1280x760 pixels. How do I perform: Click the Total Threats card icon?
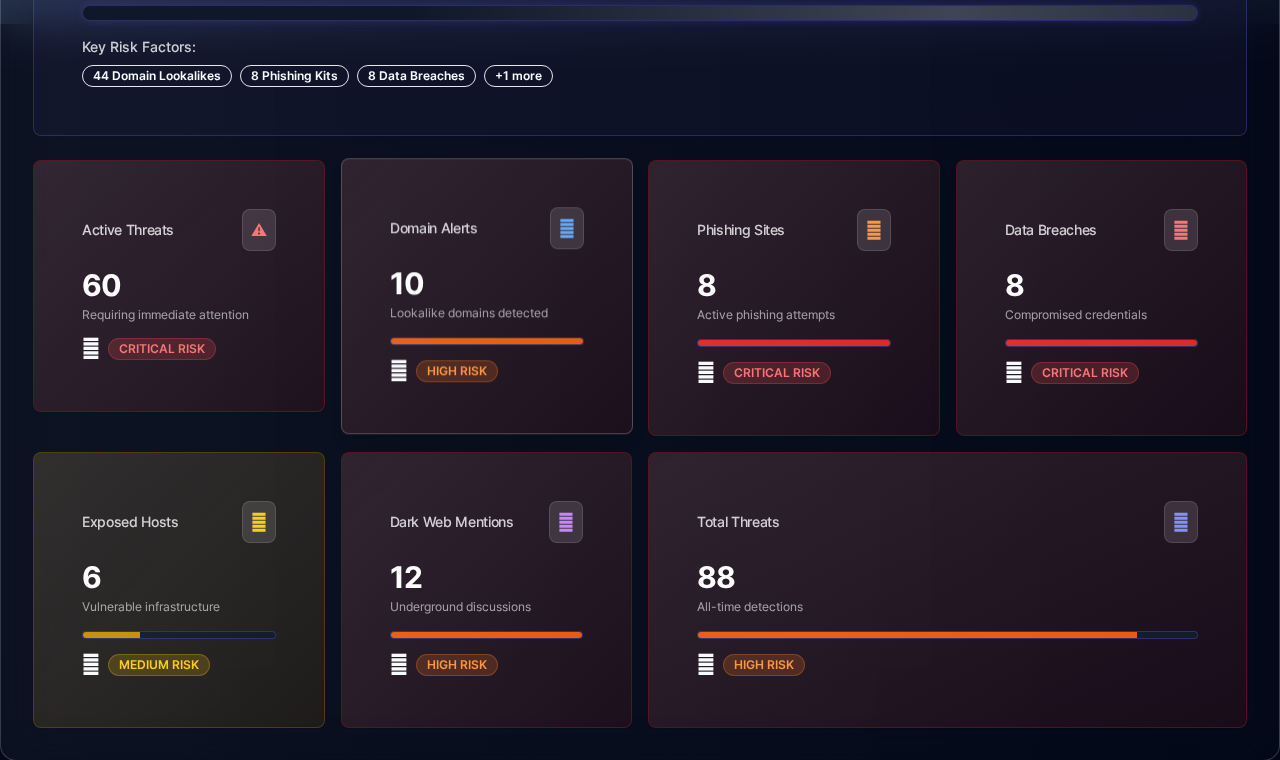1181,522
